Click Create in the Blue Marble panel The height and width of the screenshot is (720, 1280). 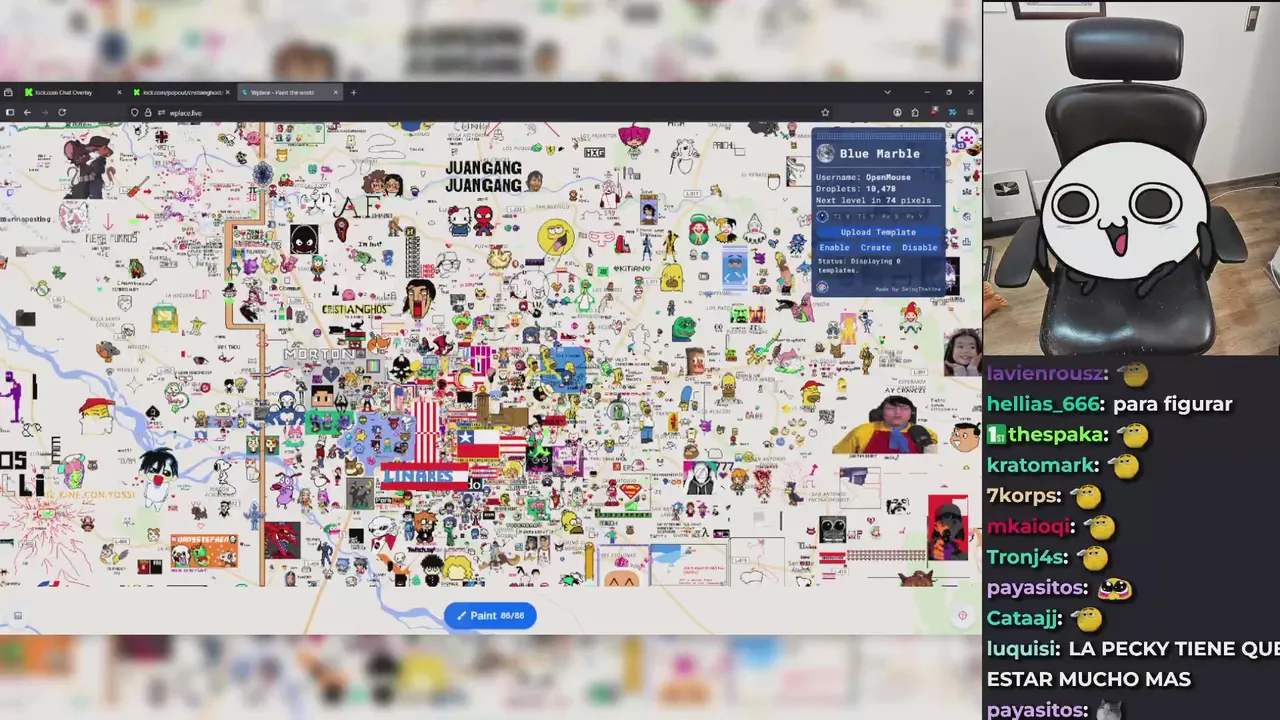click(875, 247)
